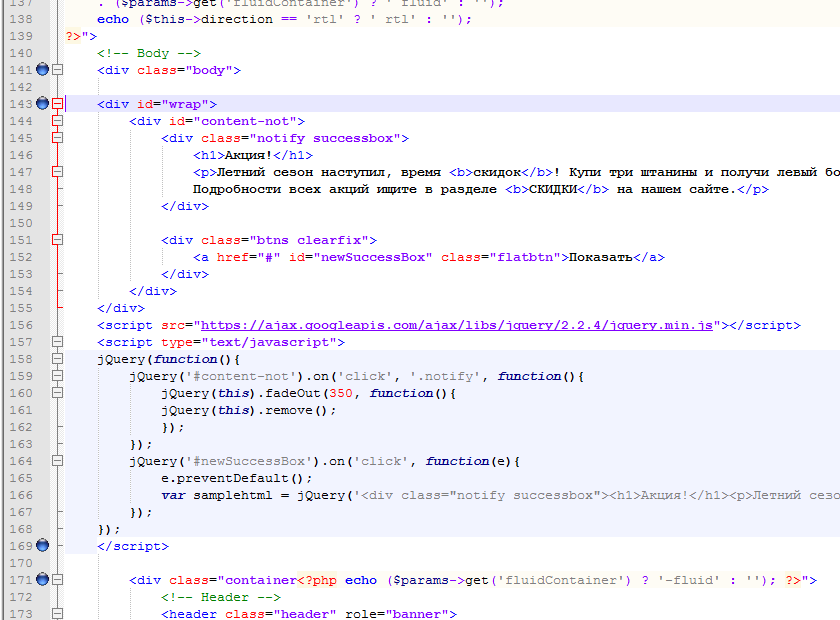Collapse the notify successbox fold on line 145
The height and width of the screenshot is (620, 840).
coord(57,138)
